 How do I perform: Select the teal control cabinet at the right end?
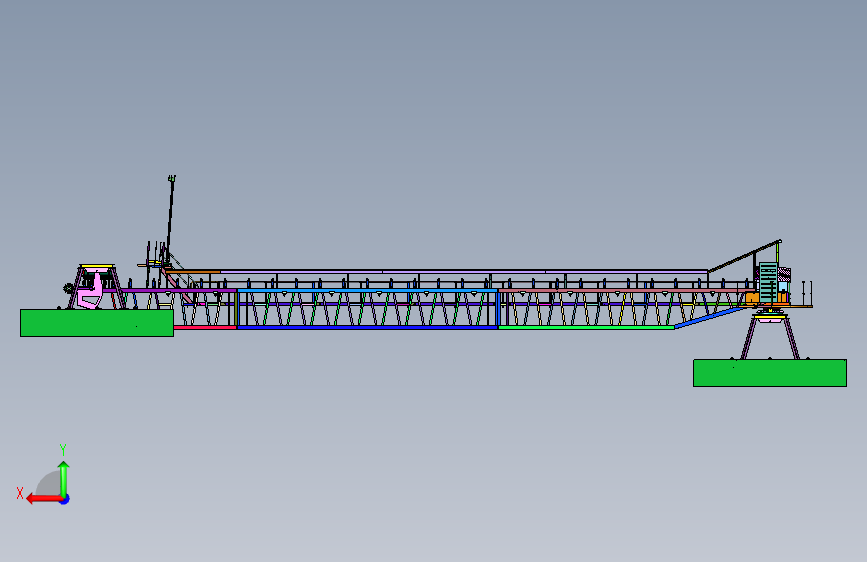(768, 282)
